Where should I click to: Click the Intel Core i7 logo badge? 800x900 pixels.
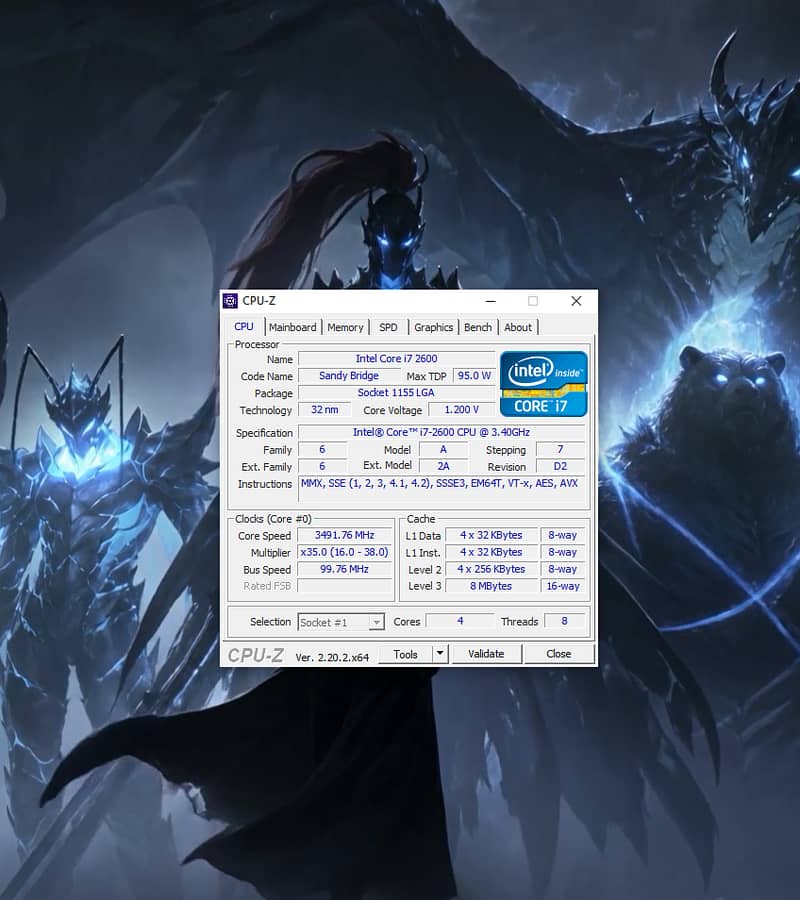point(543,384)
